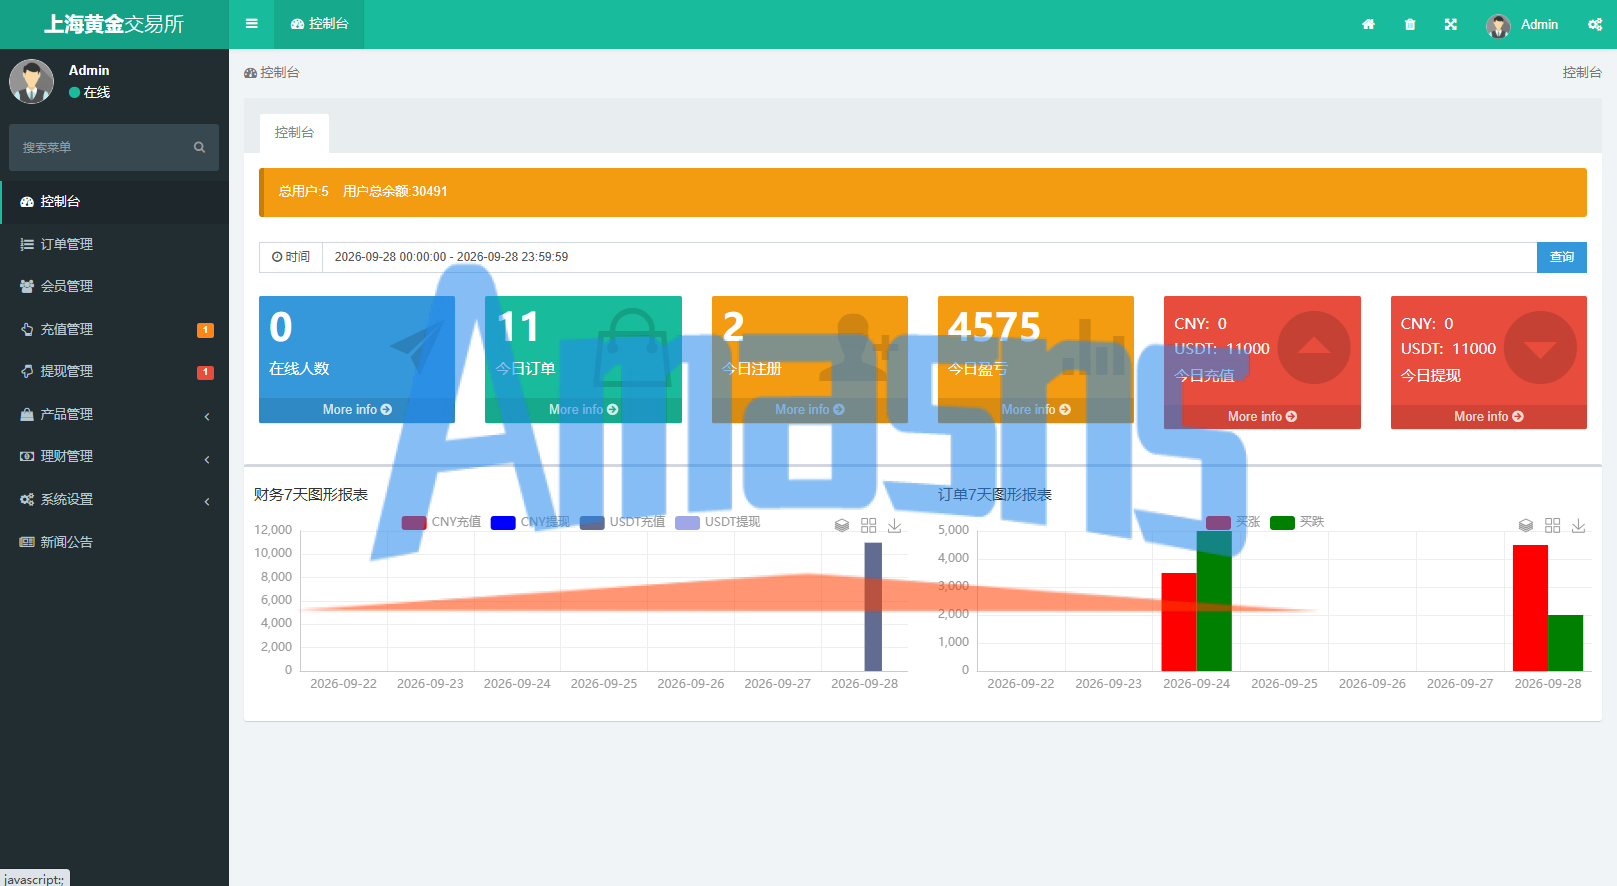Click the 用户总余额:30491 text in the orange banner

tap(395, 192)
